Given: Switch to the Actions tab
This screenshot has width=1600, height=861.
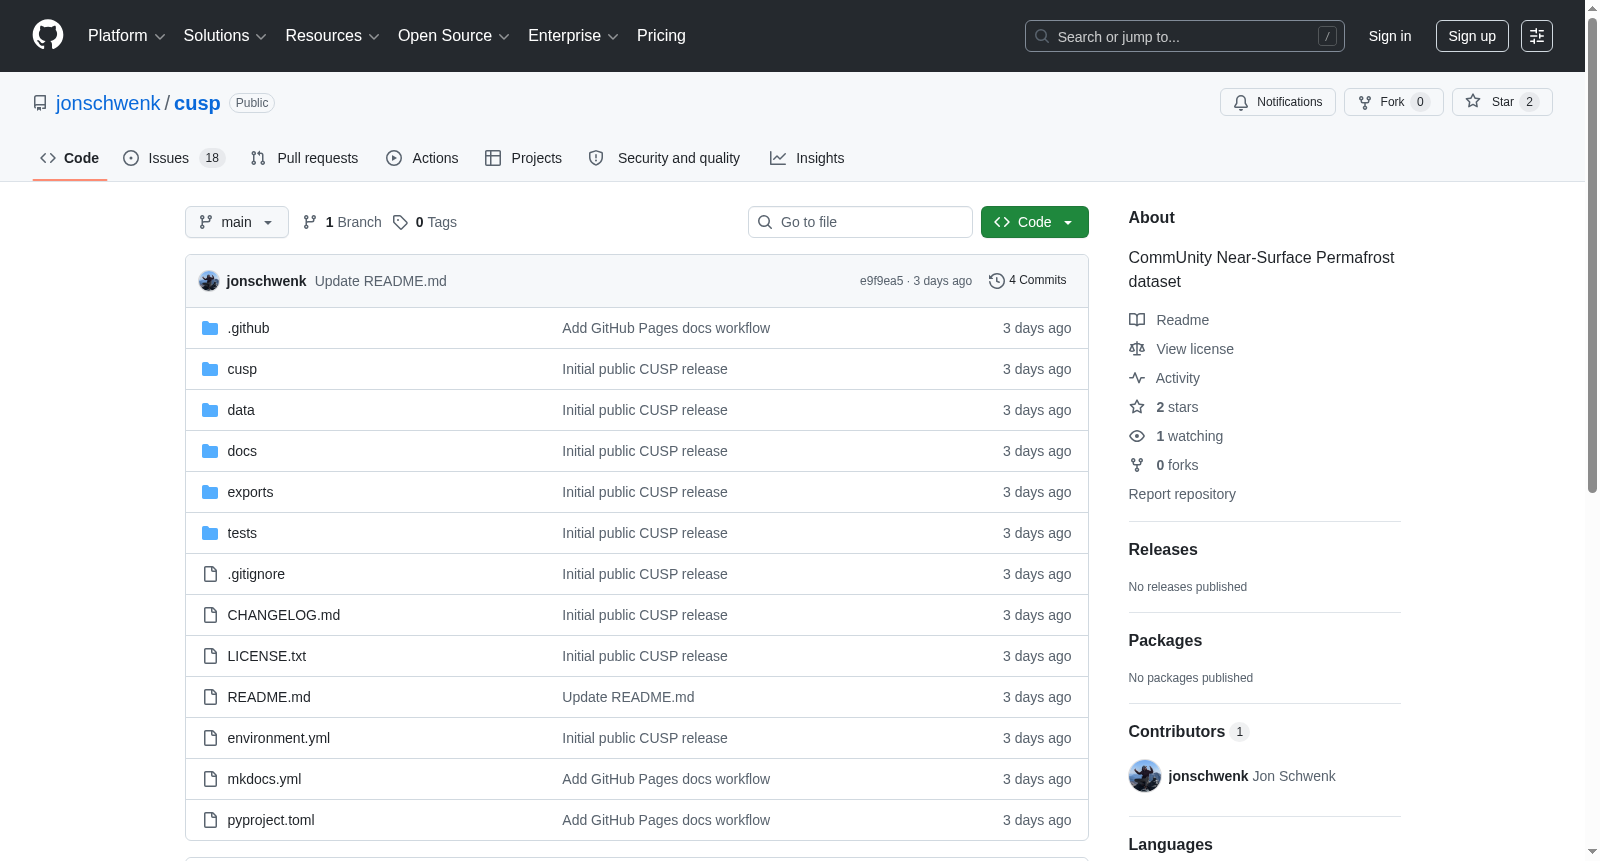Looking at the screenshot, I should [422, 158].
